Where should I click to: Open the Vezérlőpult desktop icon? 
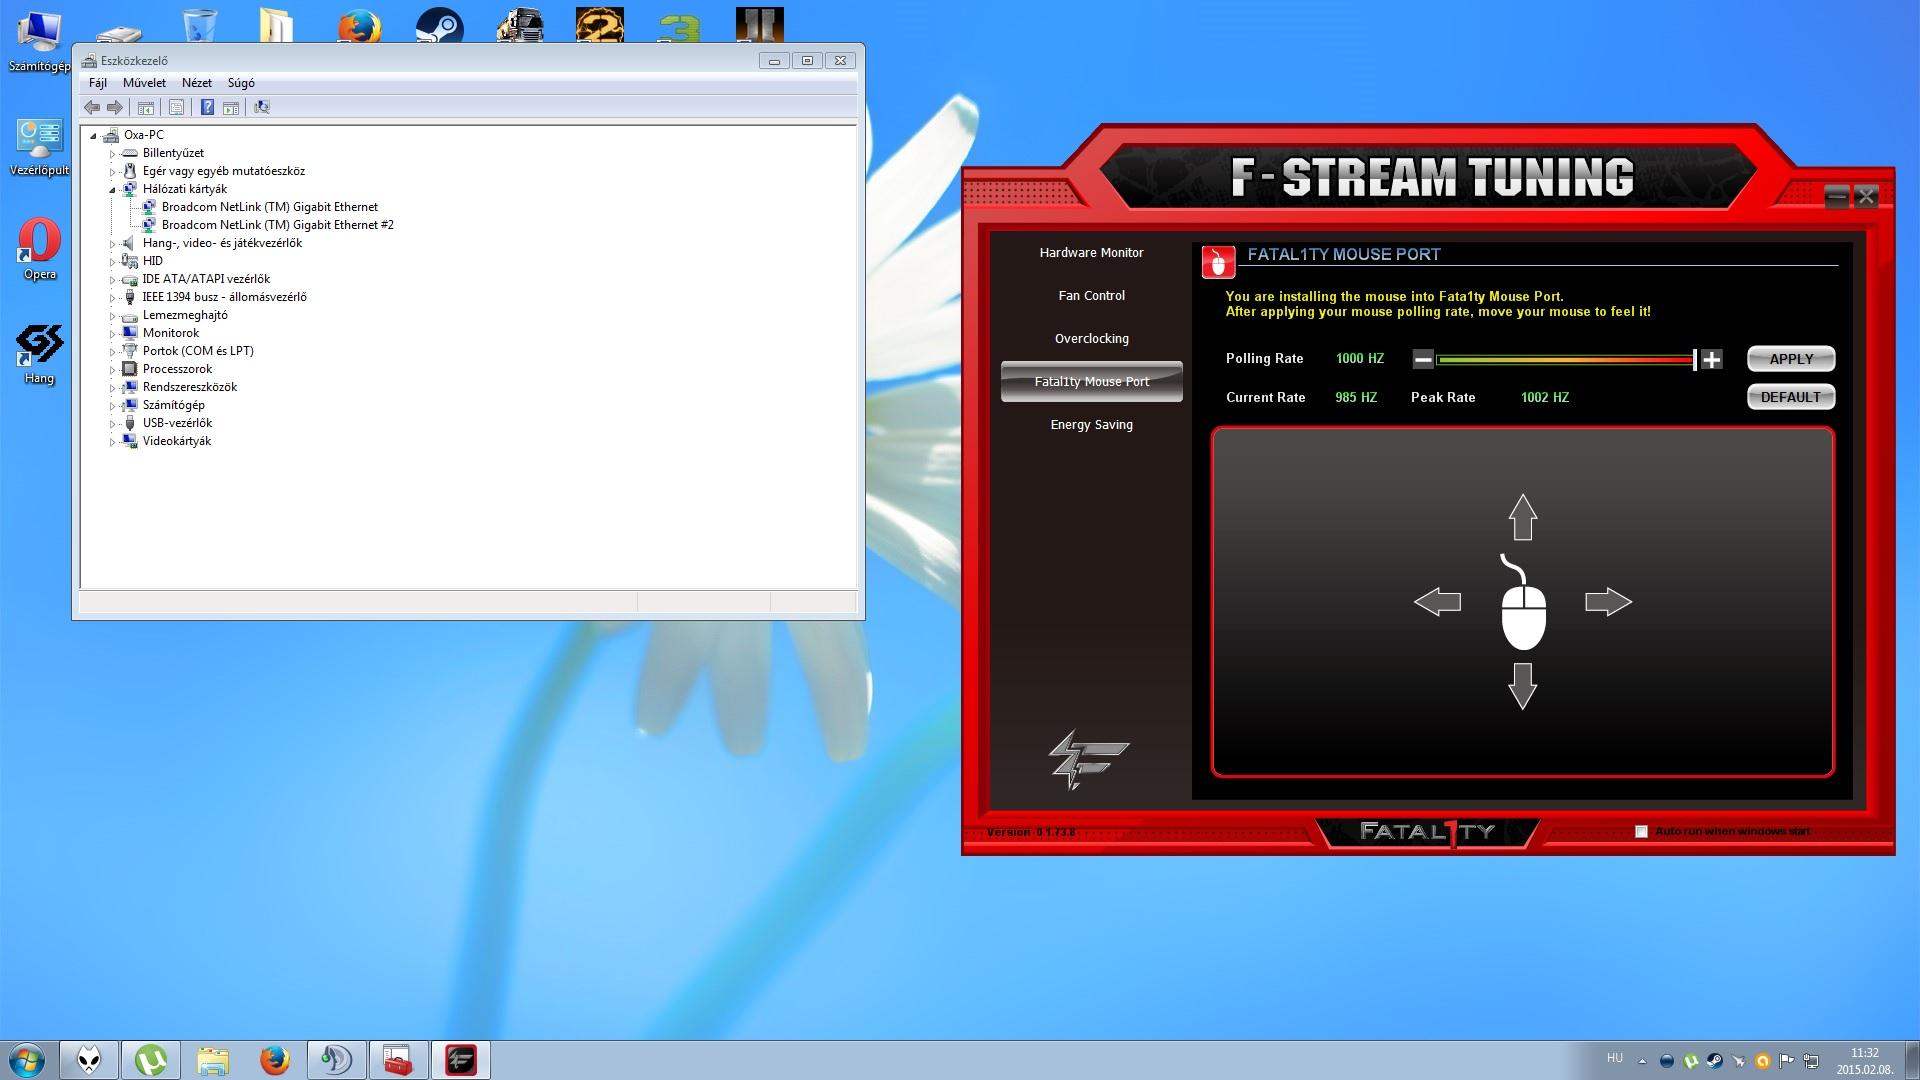(x=40, y=147)
